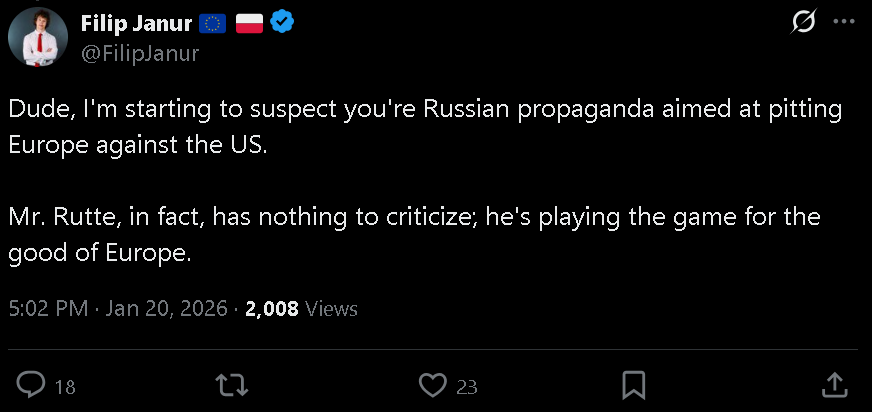Repost this tweet using the repost icon

[232, 384]
